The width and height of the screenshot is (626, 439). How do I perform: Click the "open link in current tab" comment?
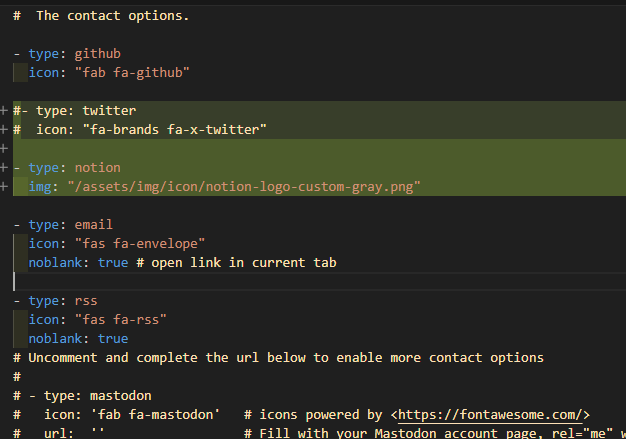[x=235, y=263]
